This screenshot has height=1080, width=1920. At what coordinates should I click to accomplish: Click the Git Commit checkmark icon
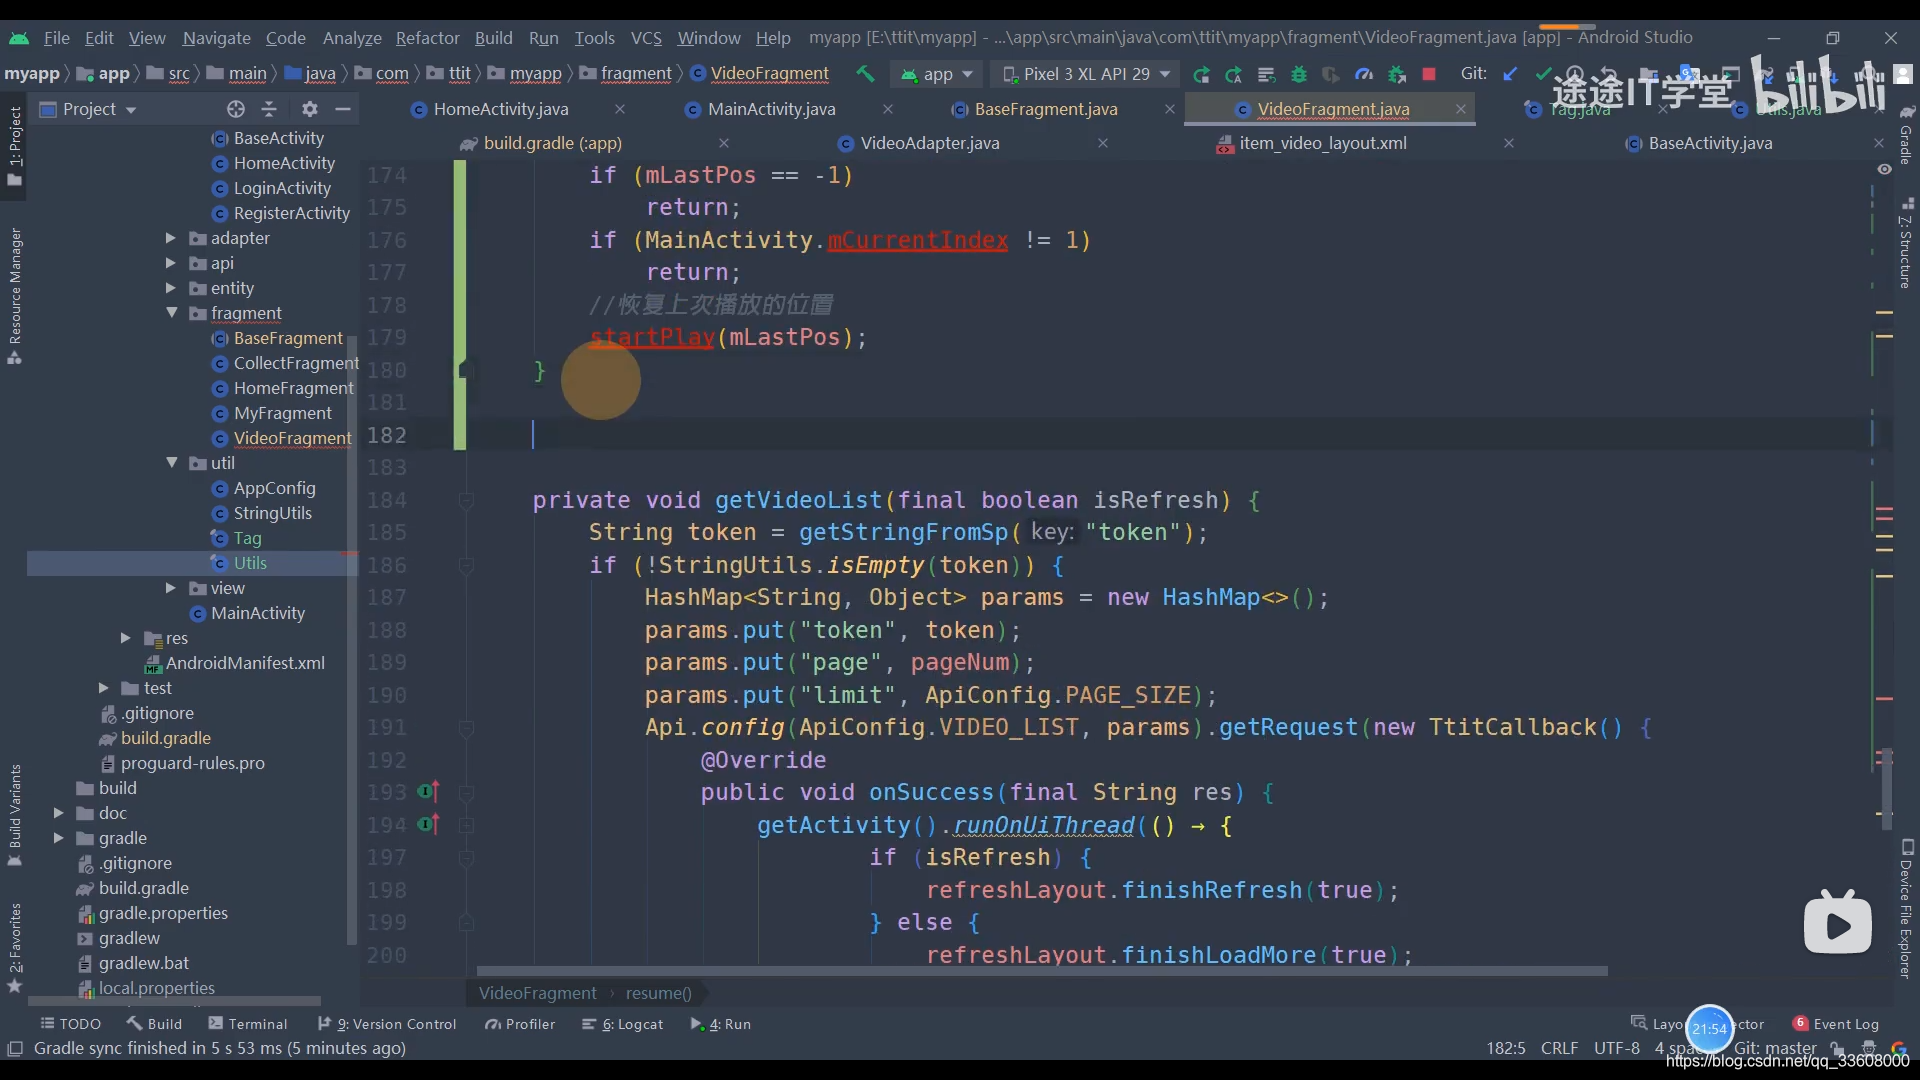pos(1543,73)
